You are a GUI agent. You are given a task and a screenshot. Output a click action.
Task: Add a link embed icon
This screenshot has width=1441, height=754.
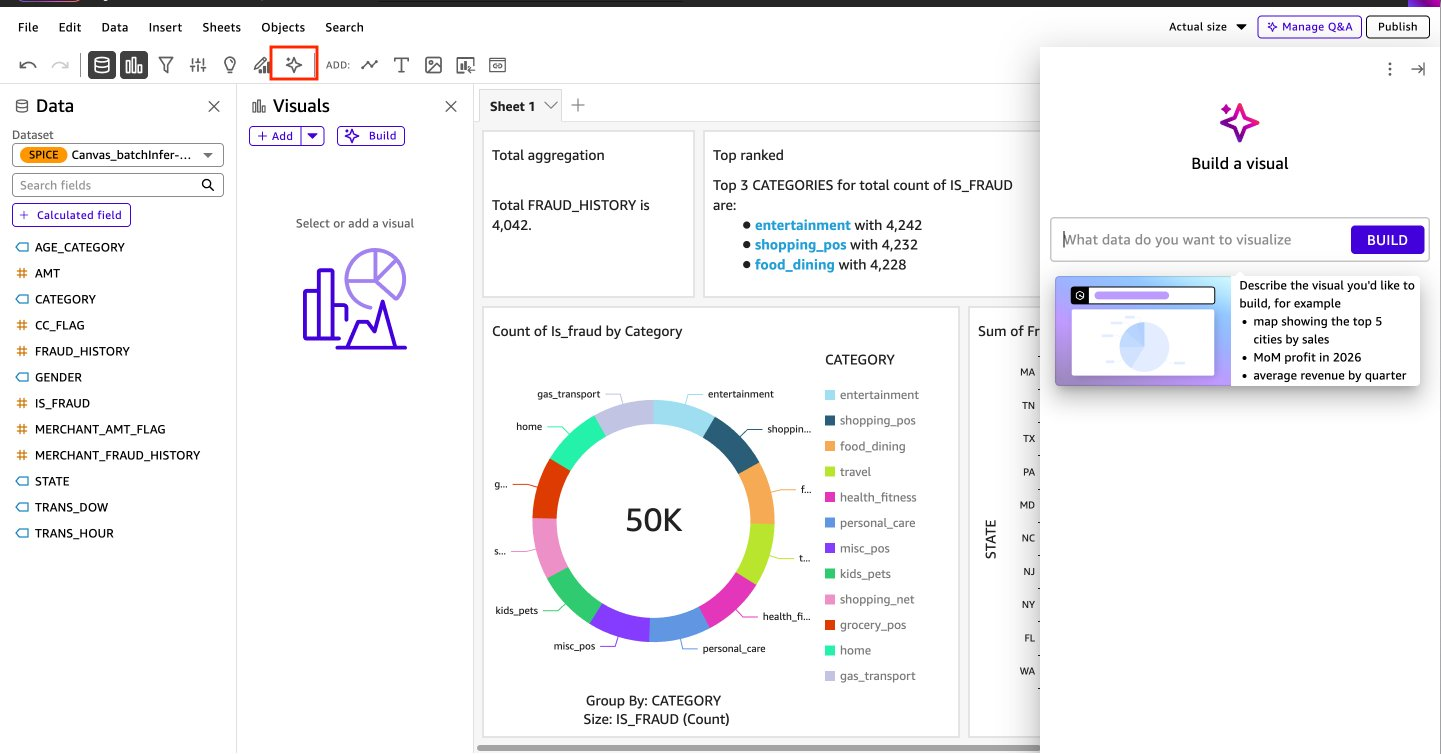tap(497, 65)
